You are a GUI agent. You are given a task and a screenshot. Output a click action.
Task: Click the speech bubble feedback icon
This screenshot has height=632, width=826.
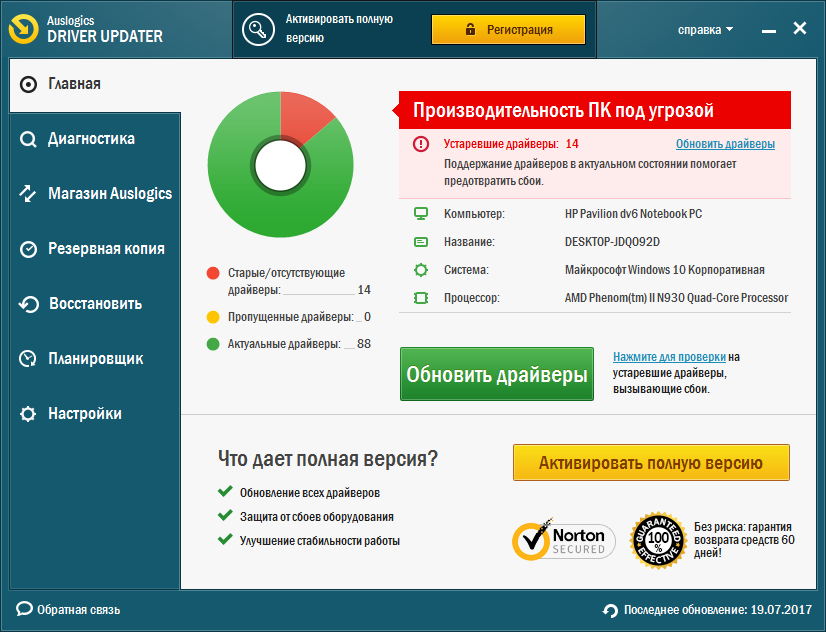pos(24,609)
